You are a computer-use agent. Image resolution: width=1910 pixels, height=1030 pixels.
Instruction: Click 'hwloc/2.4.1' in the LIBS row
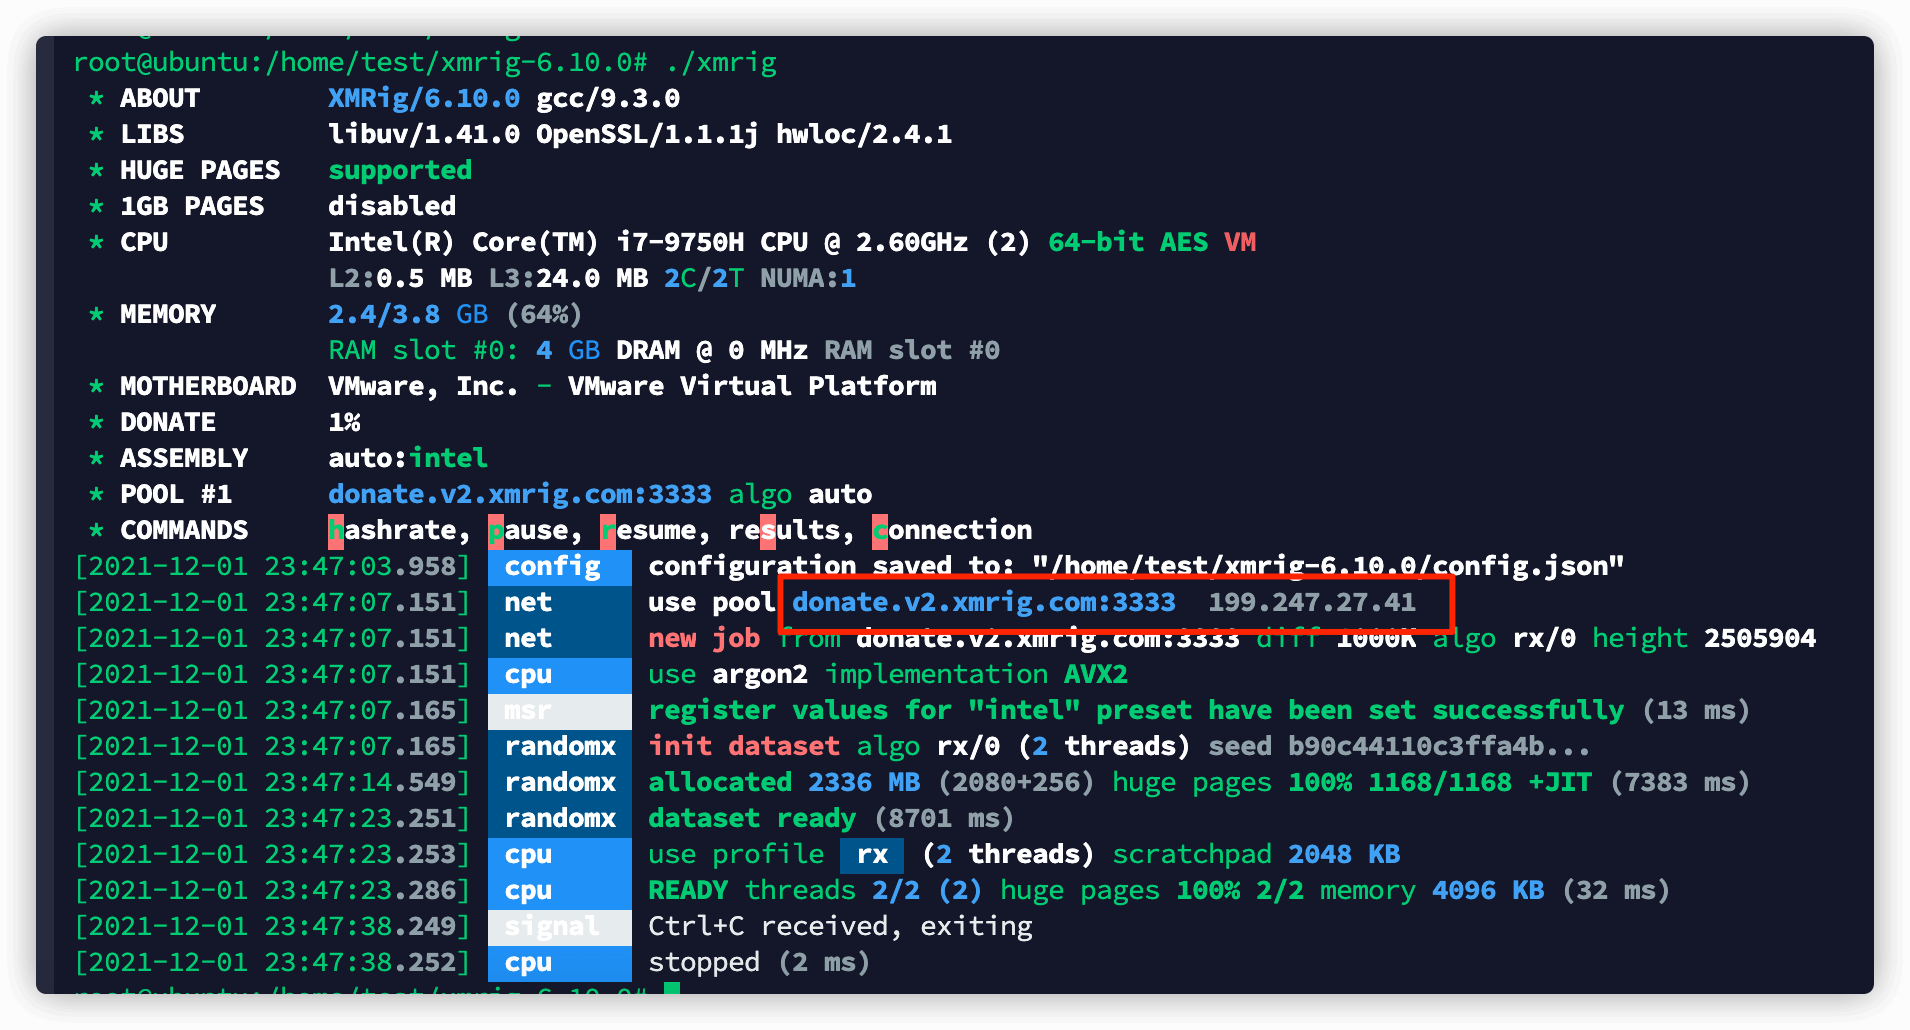pyautogui.click(x=864, y=134)
